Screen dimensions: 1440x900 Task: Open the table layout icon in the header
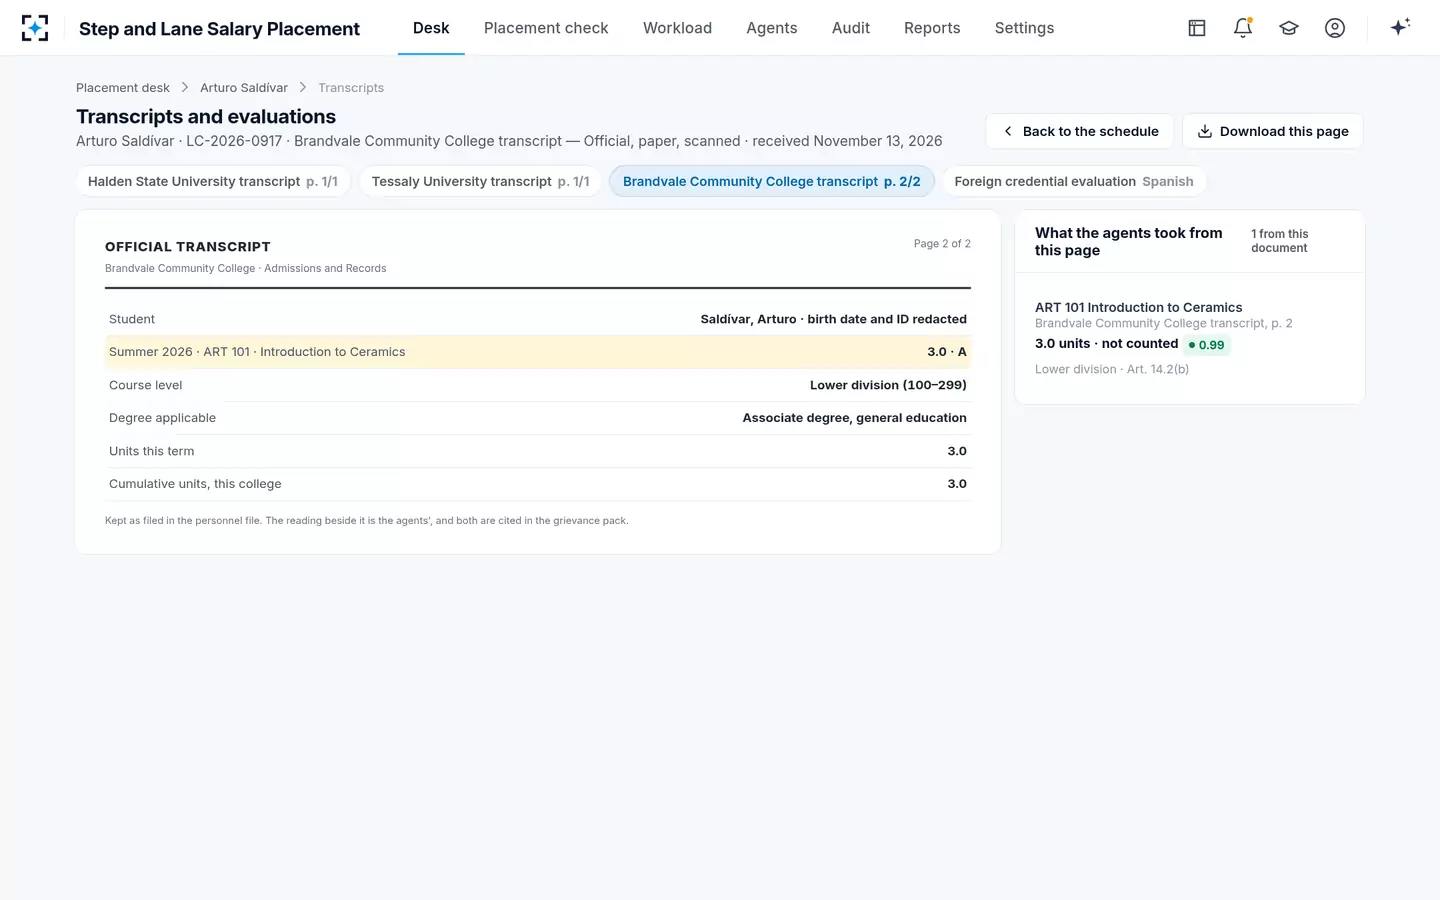click(1197, 28)
